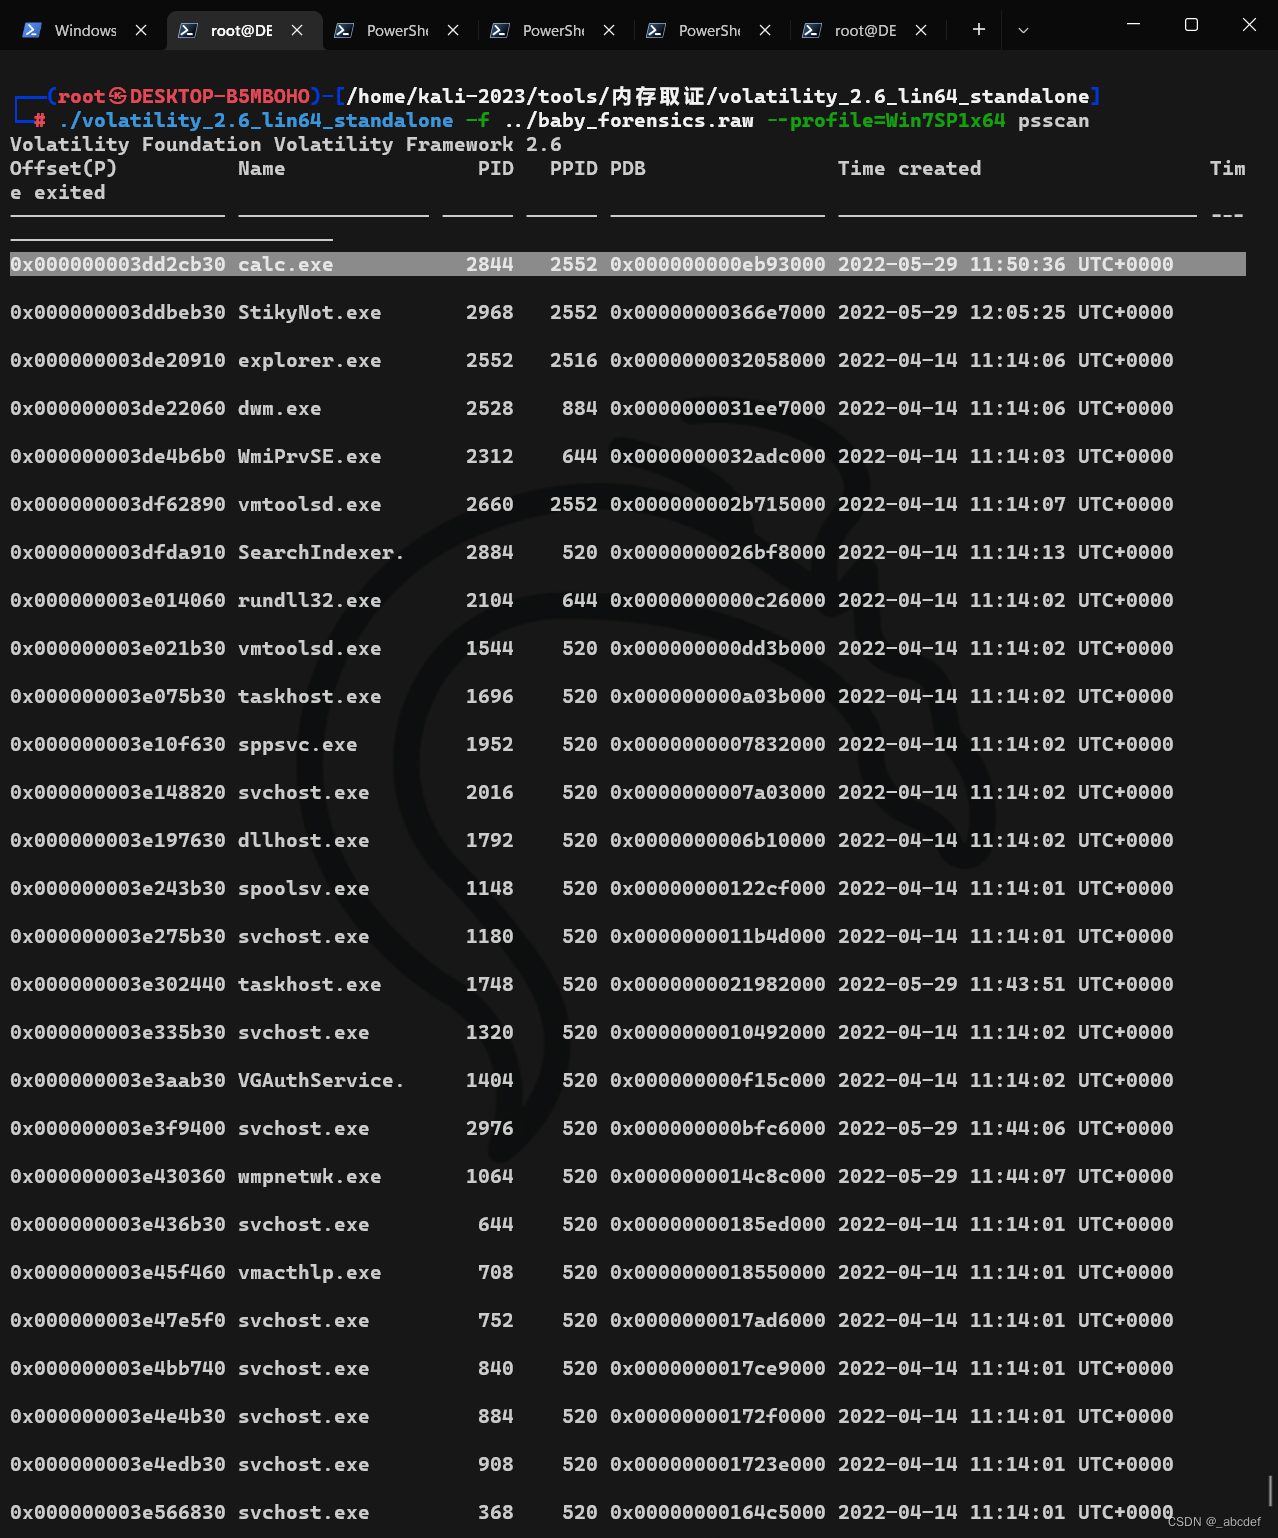Image resolution: width=1278 pixels, height=1538 pixels.
Task: Click vmacthlp.exe process name
Action: [x=309, y=1272]
